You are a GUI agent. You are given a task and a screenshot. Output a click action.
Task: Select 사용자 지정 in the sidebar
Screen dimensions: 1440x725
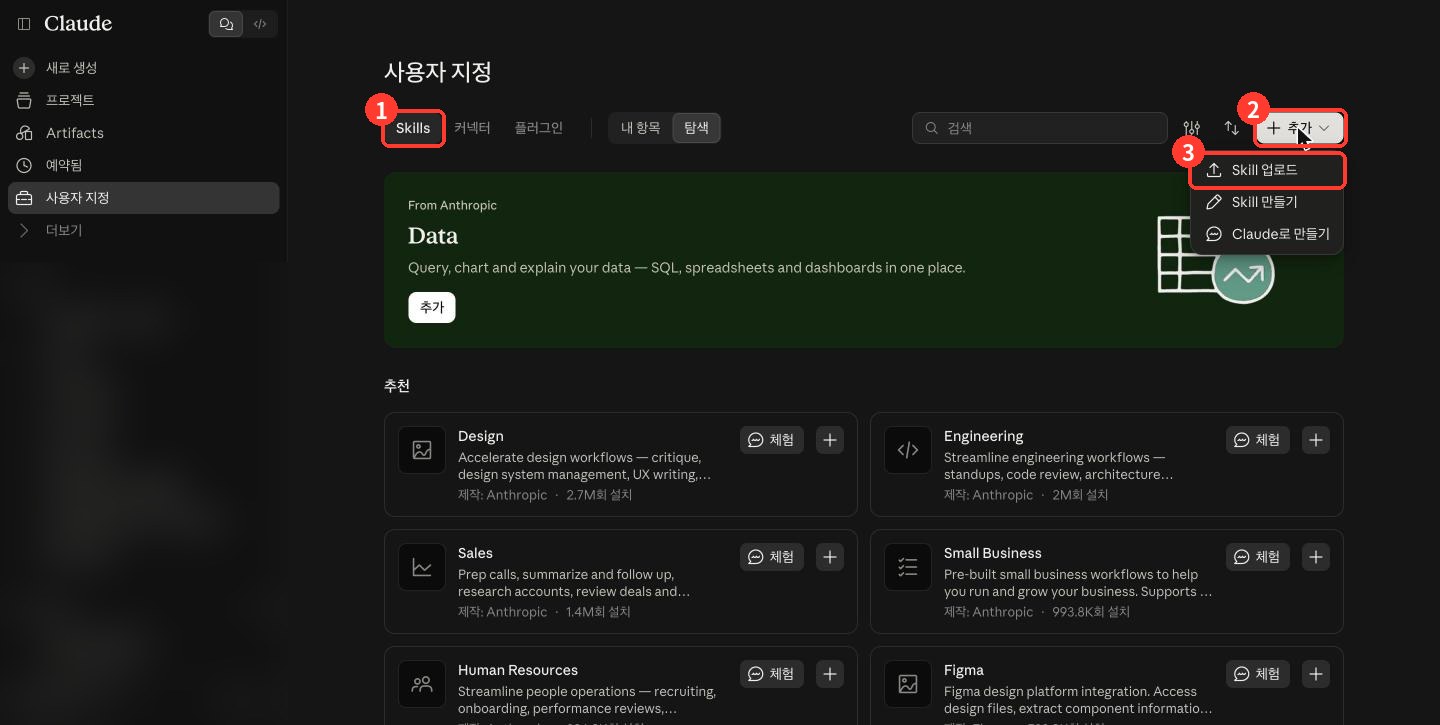144,198
